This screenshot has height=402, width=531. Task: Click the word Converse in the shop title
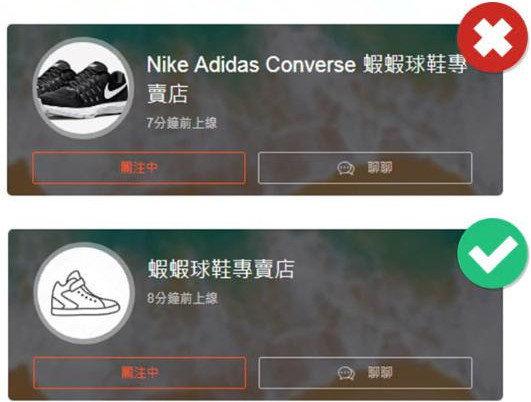[x=310, y=64]
